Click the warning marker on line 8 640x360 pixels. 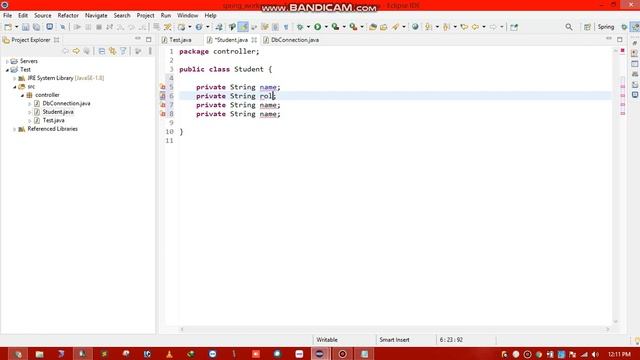tap(163, 114)
